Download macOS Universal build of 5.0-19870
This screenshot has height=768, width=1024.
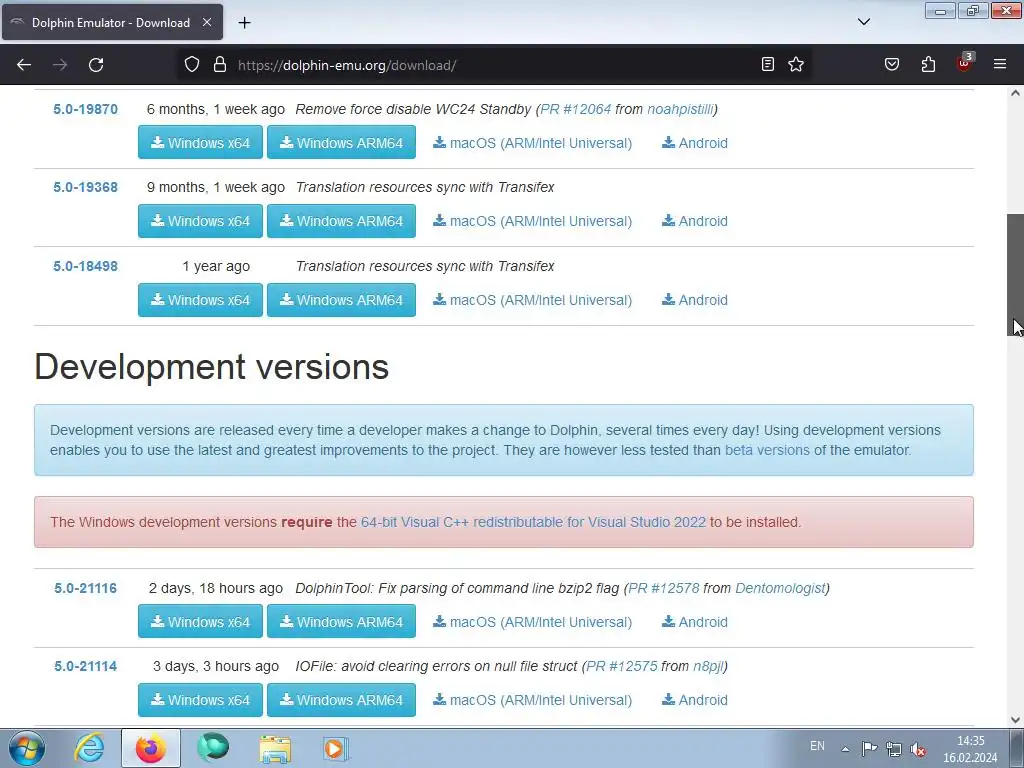pyautogui.click(x=532, y=143)
